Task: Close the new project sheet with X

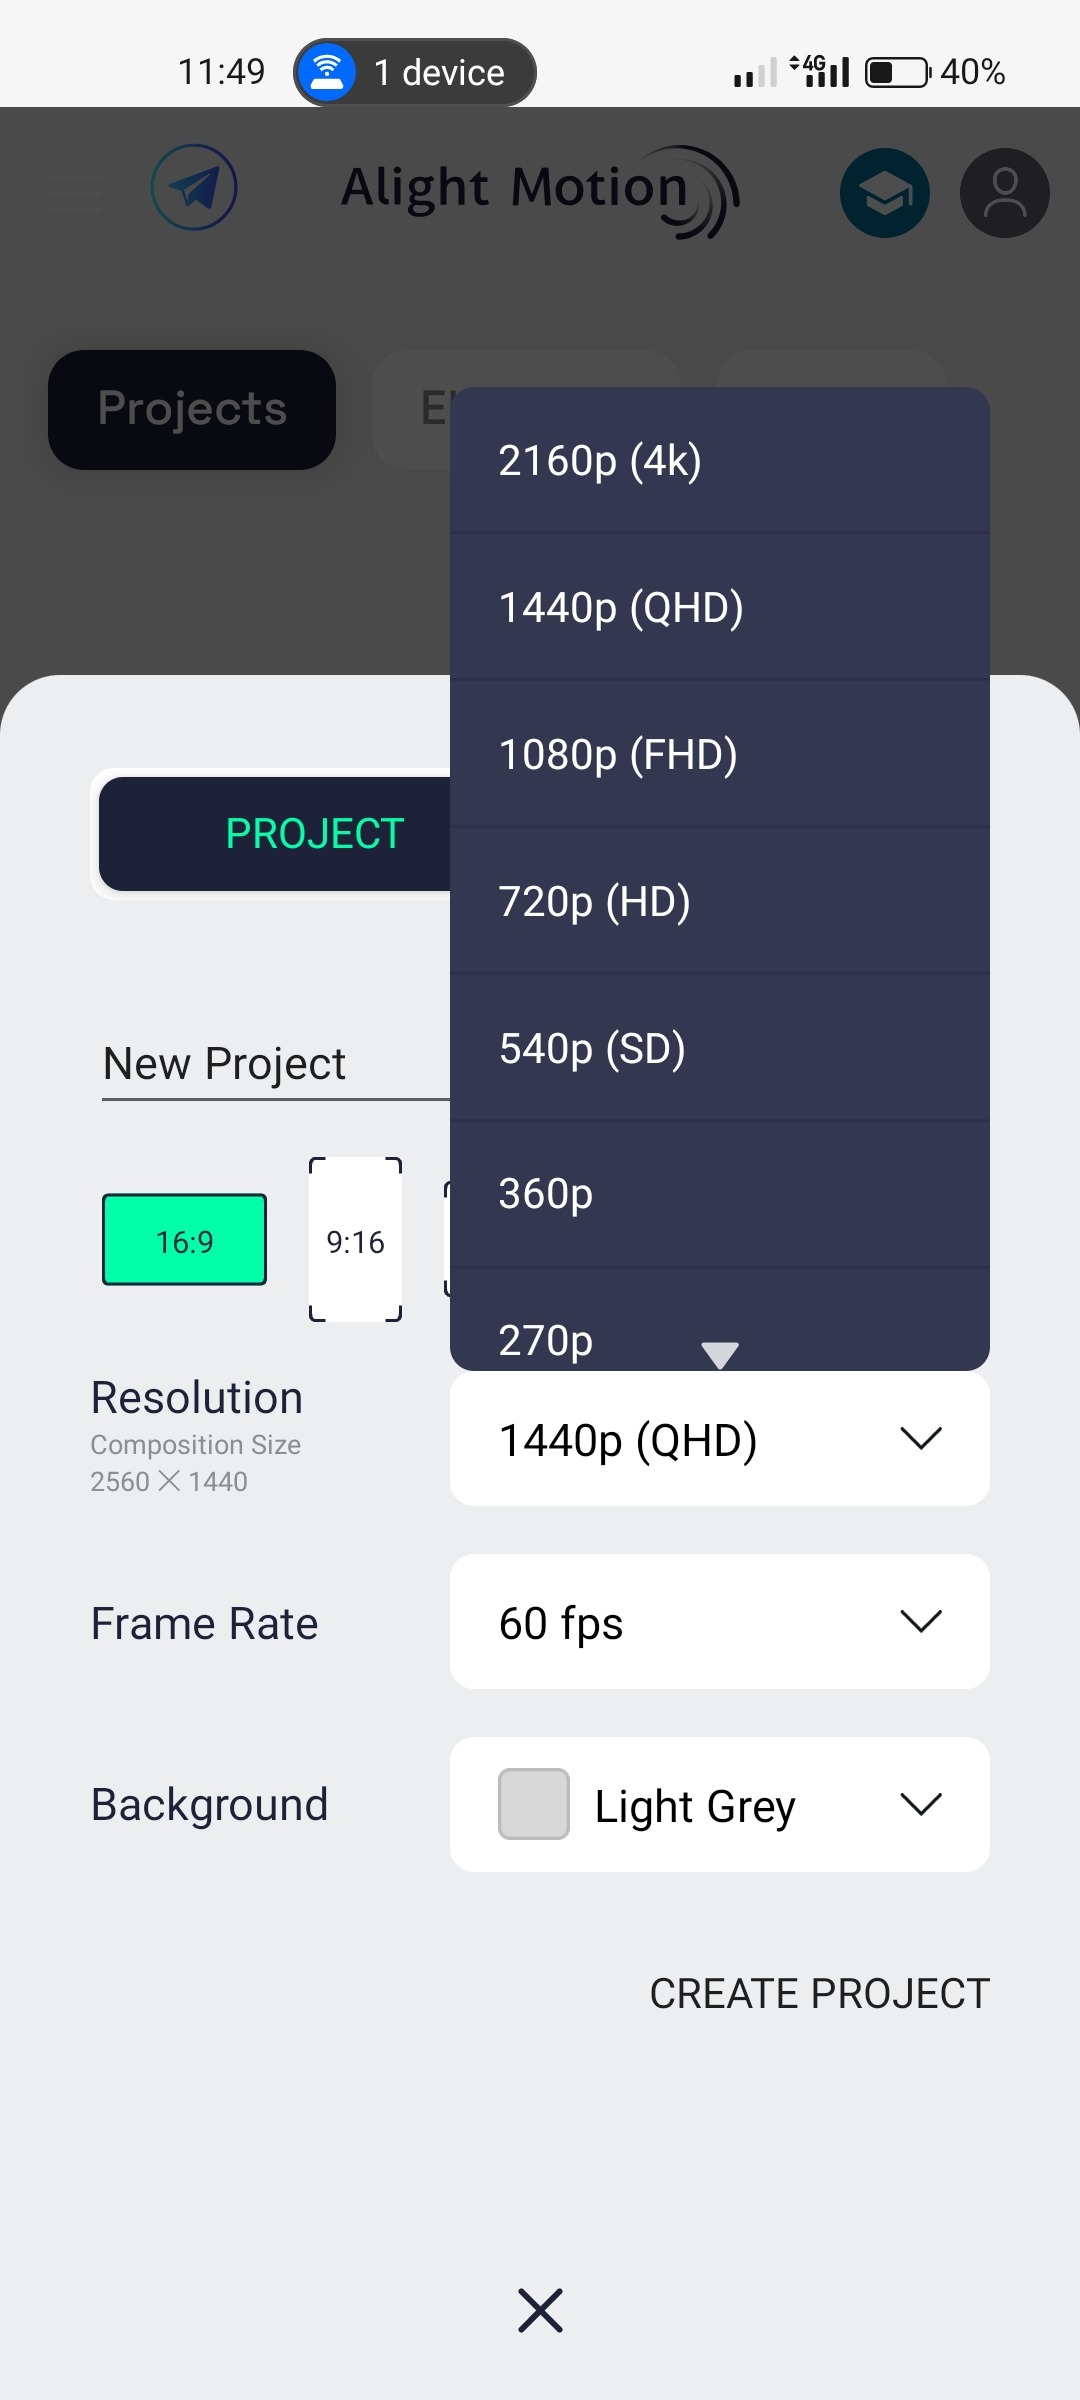Action: point(540,2310)
